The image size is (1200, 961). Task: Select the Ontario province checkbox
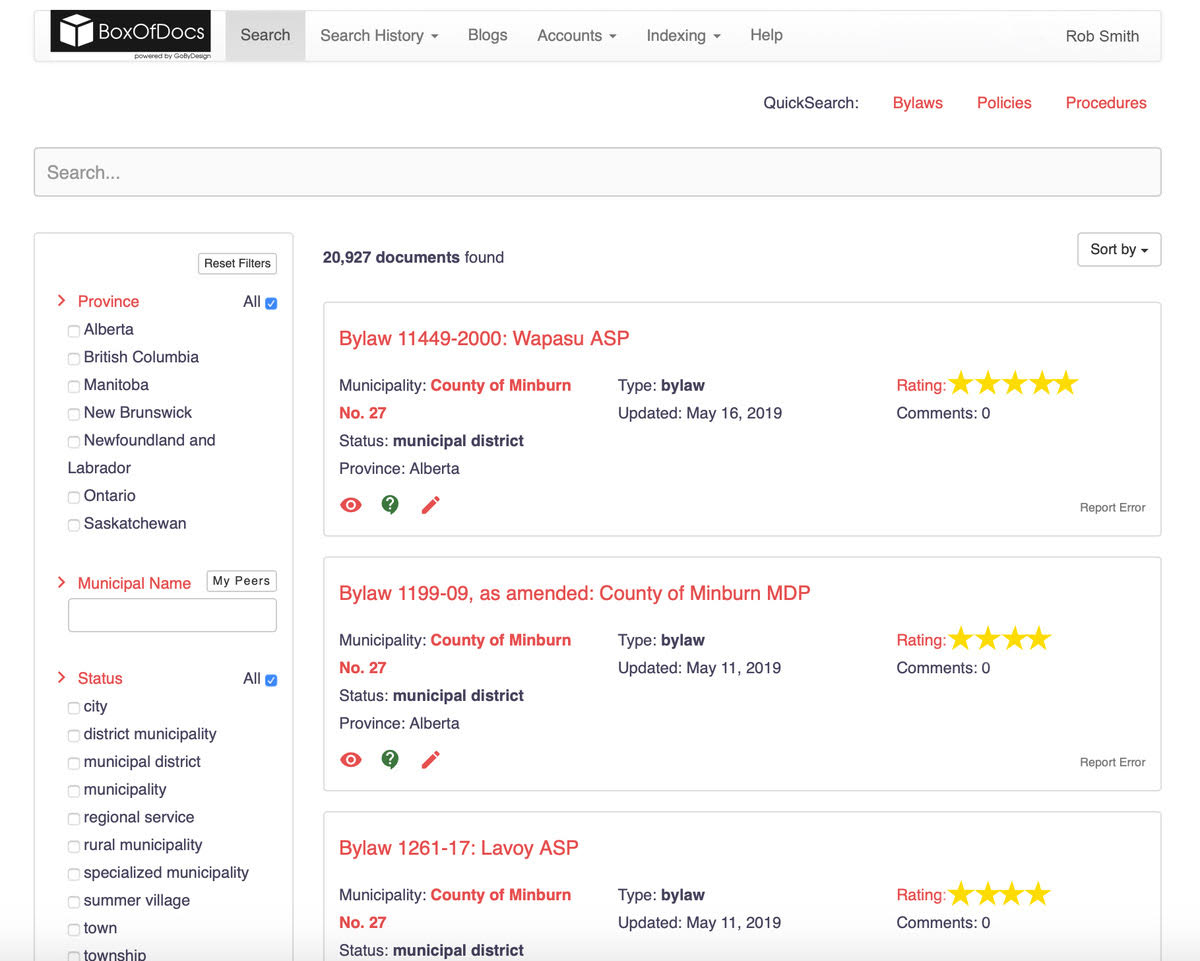tap(74, 497)
